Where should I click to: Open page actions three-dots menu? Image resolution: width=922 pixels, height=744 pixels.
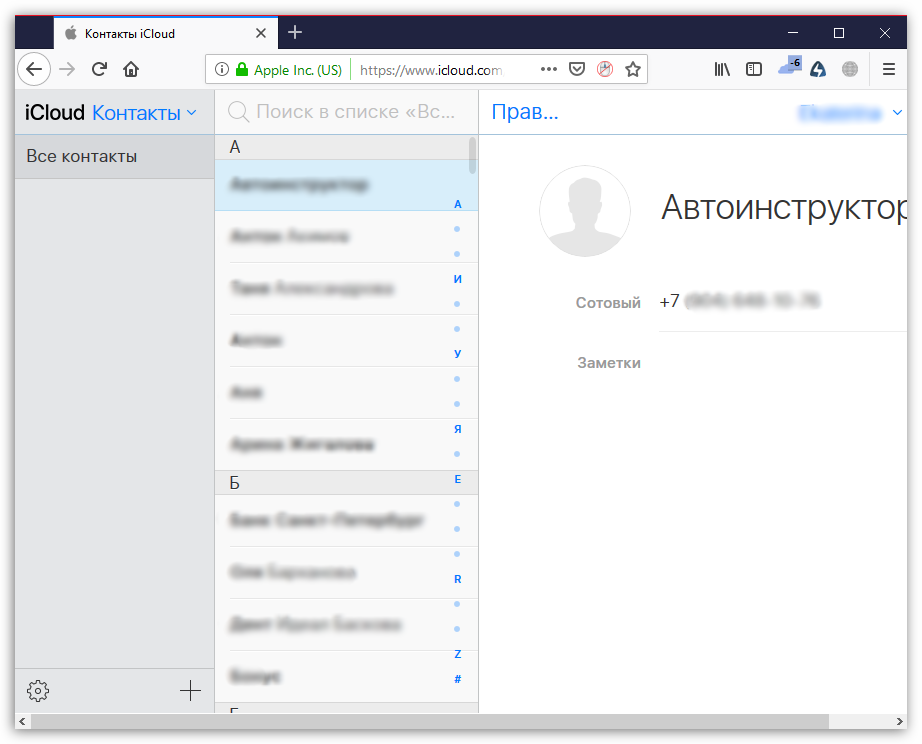pyautogui.click(x=549, y=69)
